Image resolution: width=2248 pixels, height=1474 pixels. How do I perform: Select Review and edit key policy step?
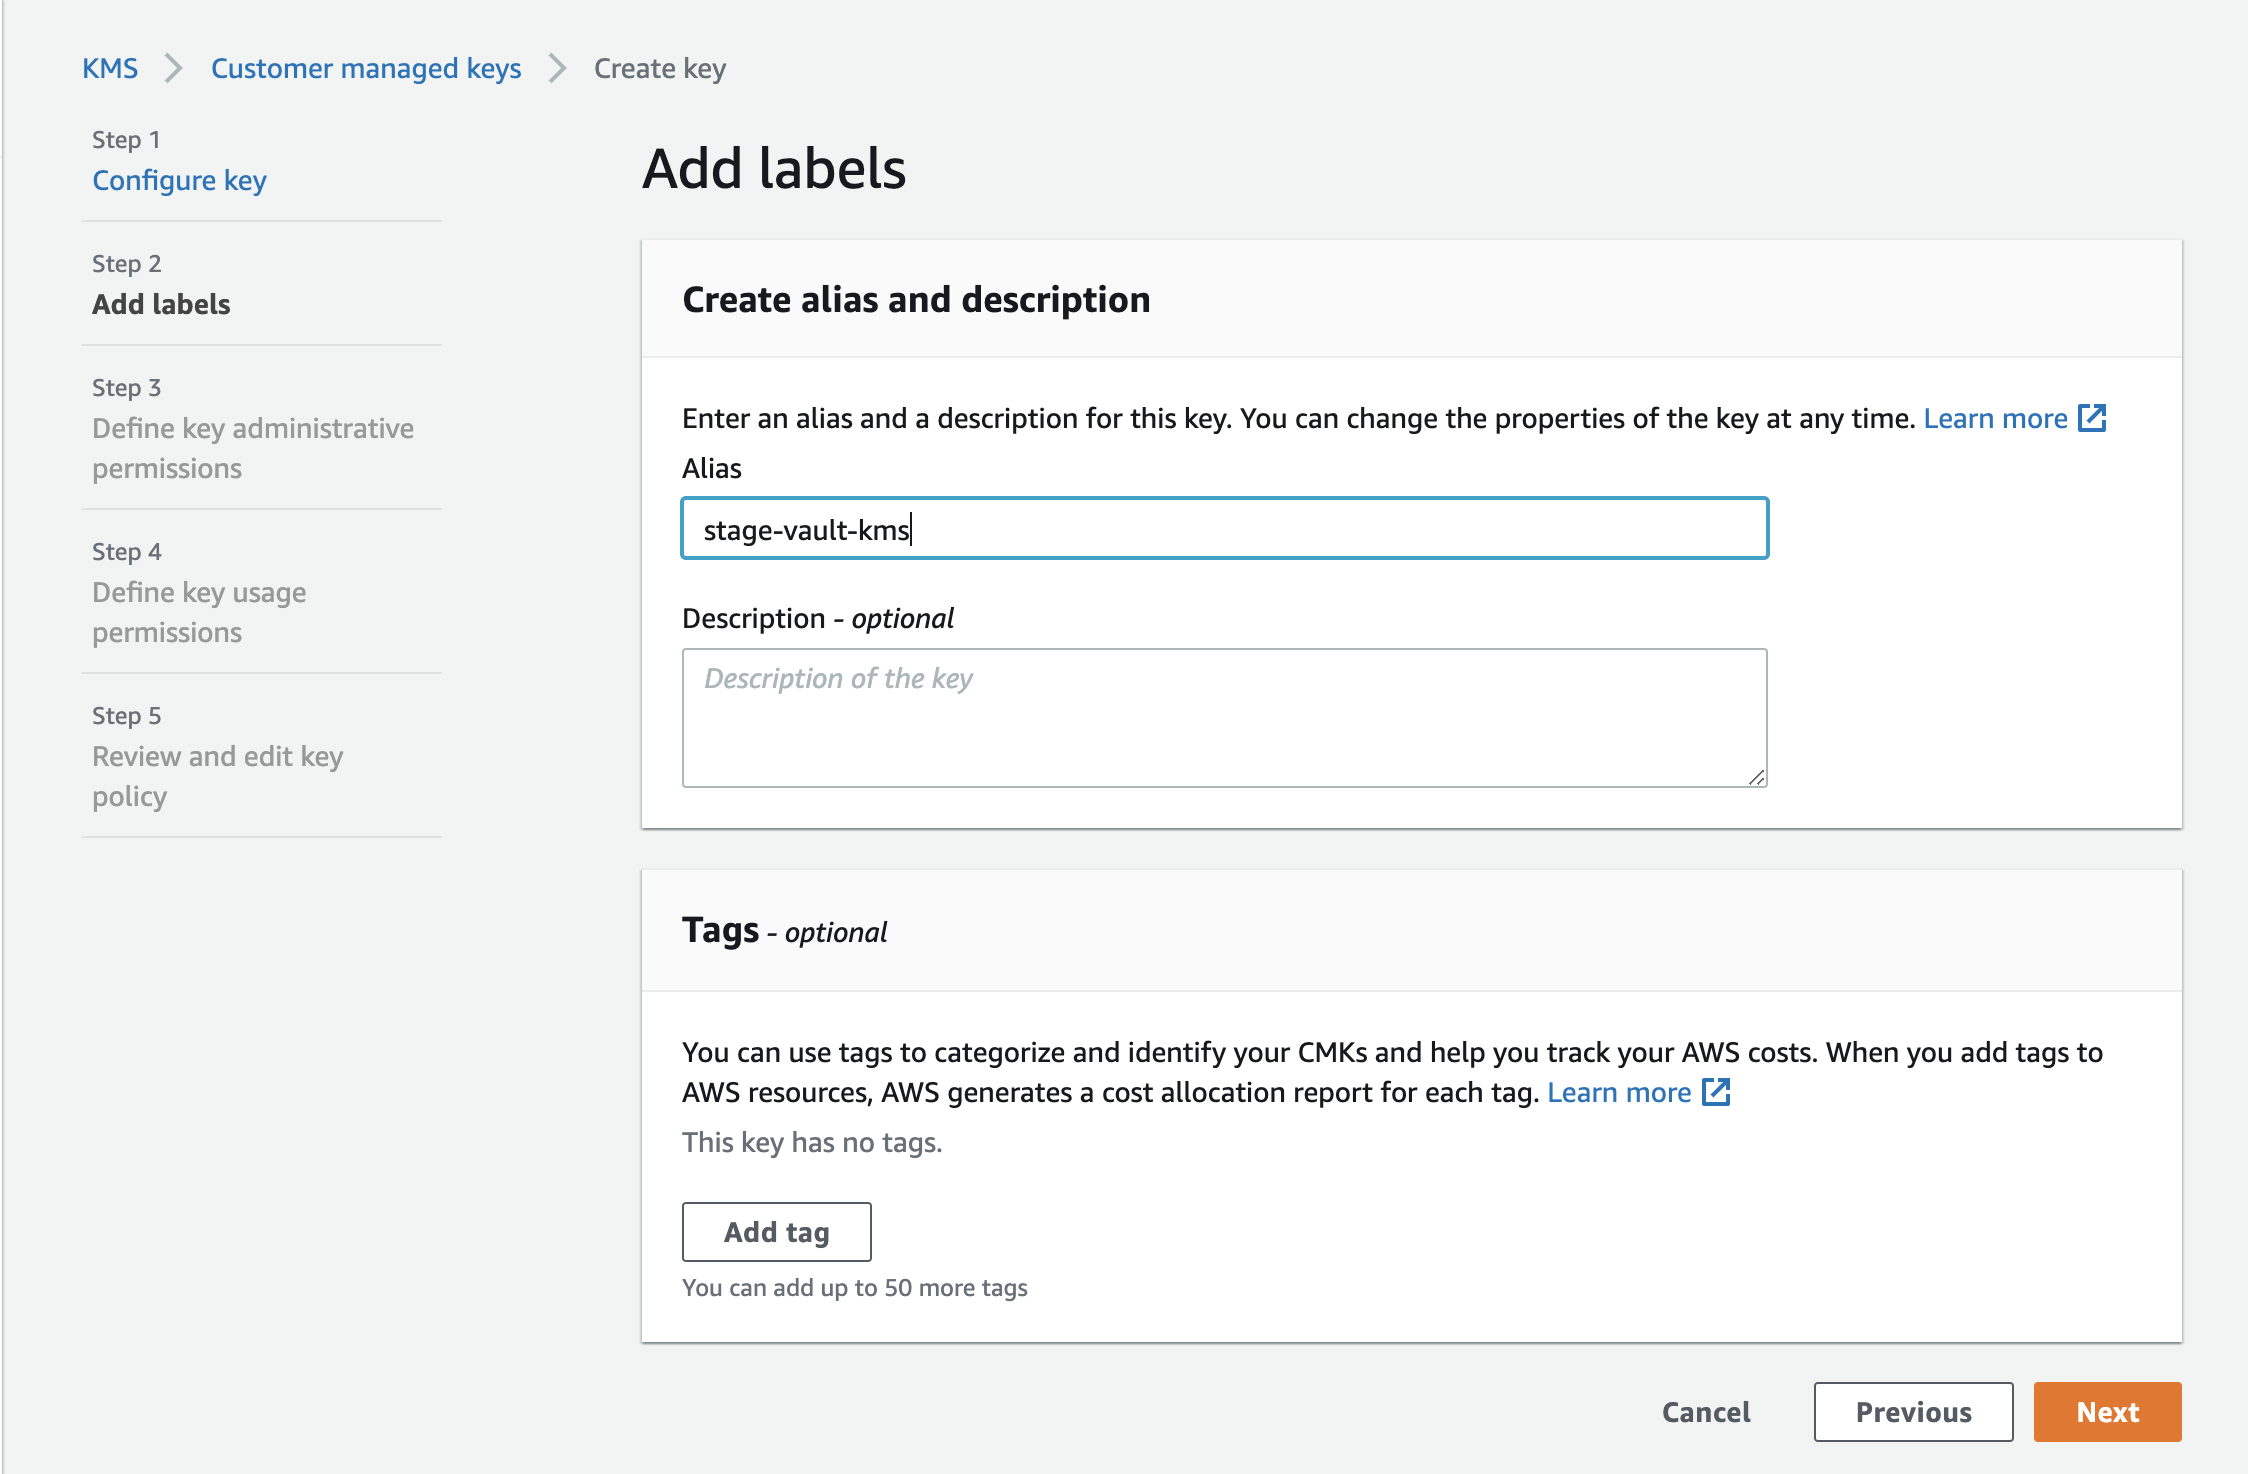[217, 776]
